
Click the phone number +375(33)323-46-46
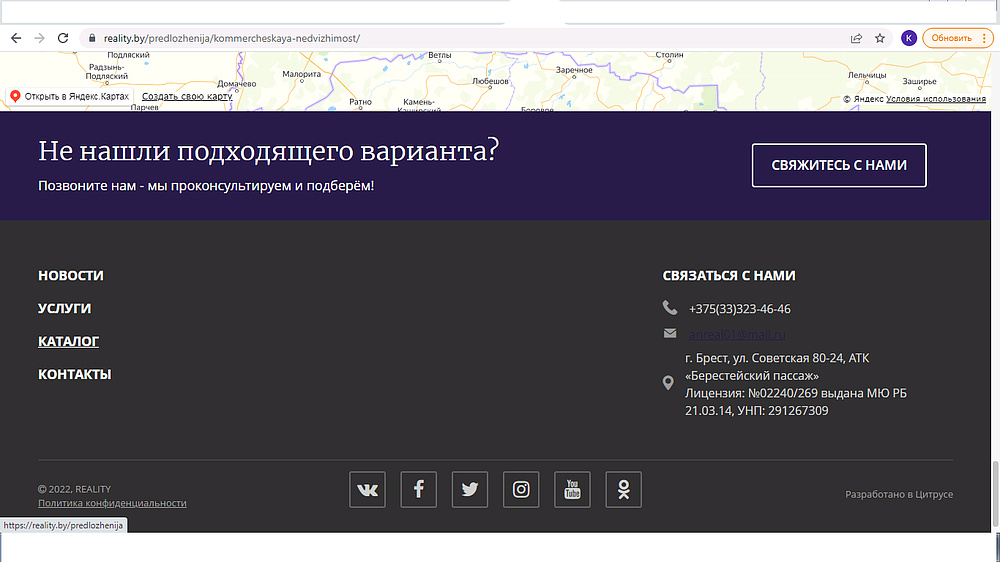tap(739, 309)
